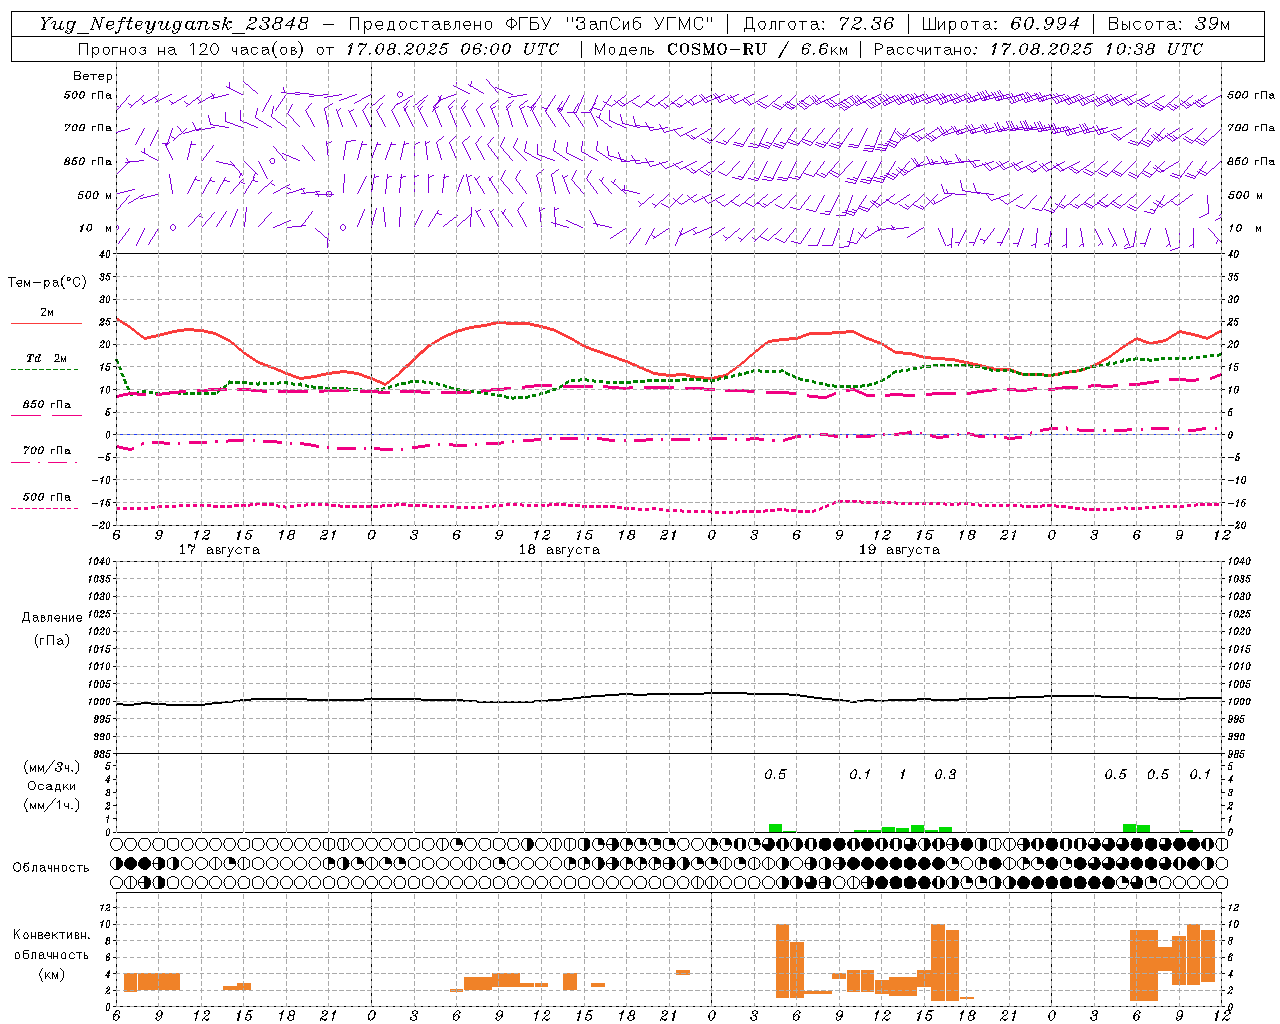1280x1024 pixels.
Task: Click the Осадки precipitation label
Action: click(x=51, y=786)
